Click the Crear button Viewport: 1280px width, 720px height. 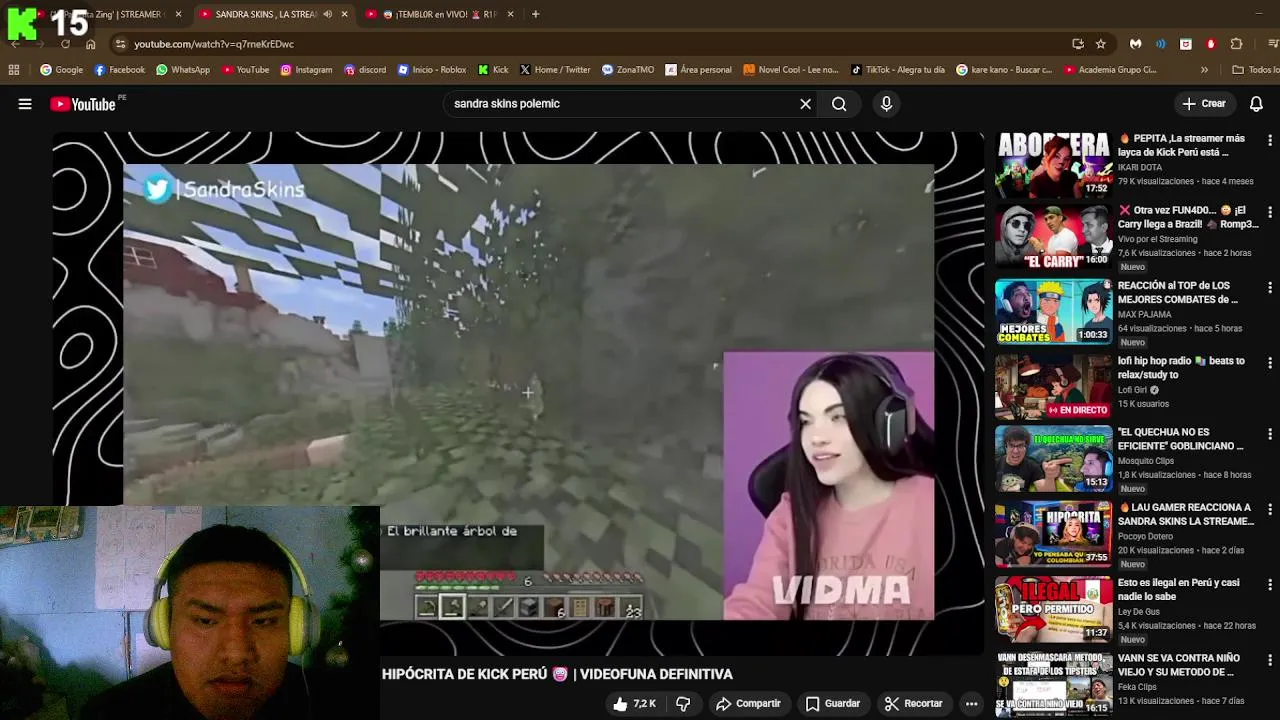[1204, 104]
